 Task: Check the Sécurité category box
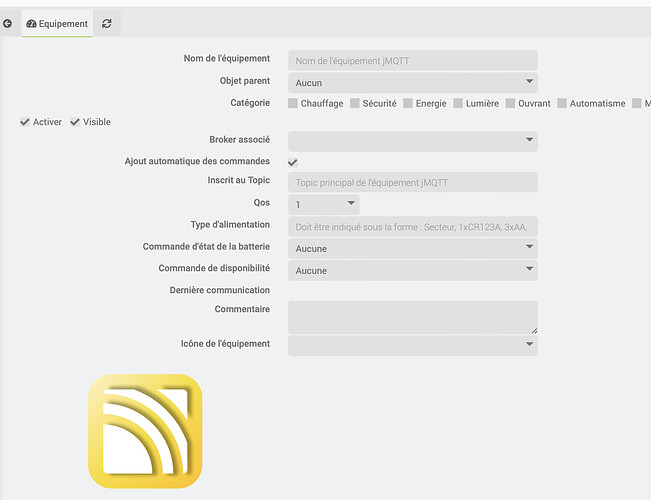point(355,103)
